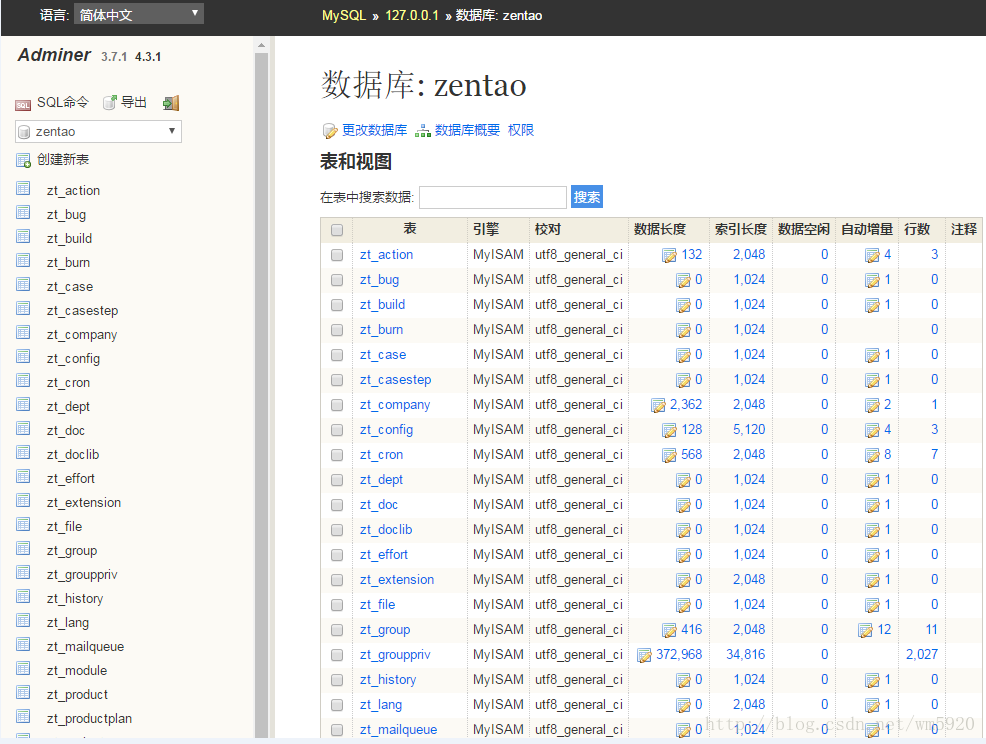Click the sidebar scrollbar up arrow

coord(262,45)
